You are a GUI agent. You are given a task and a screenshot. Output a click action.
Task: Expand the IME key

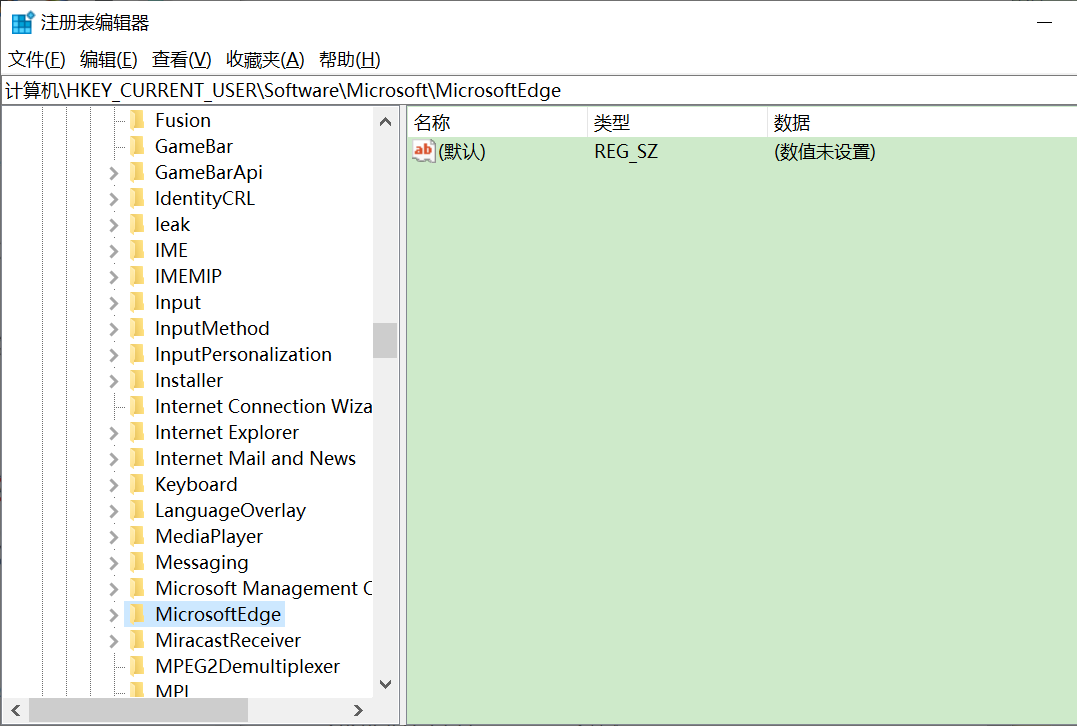click(114, 251)
